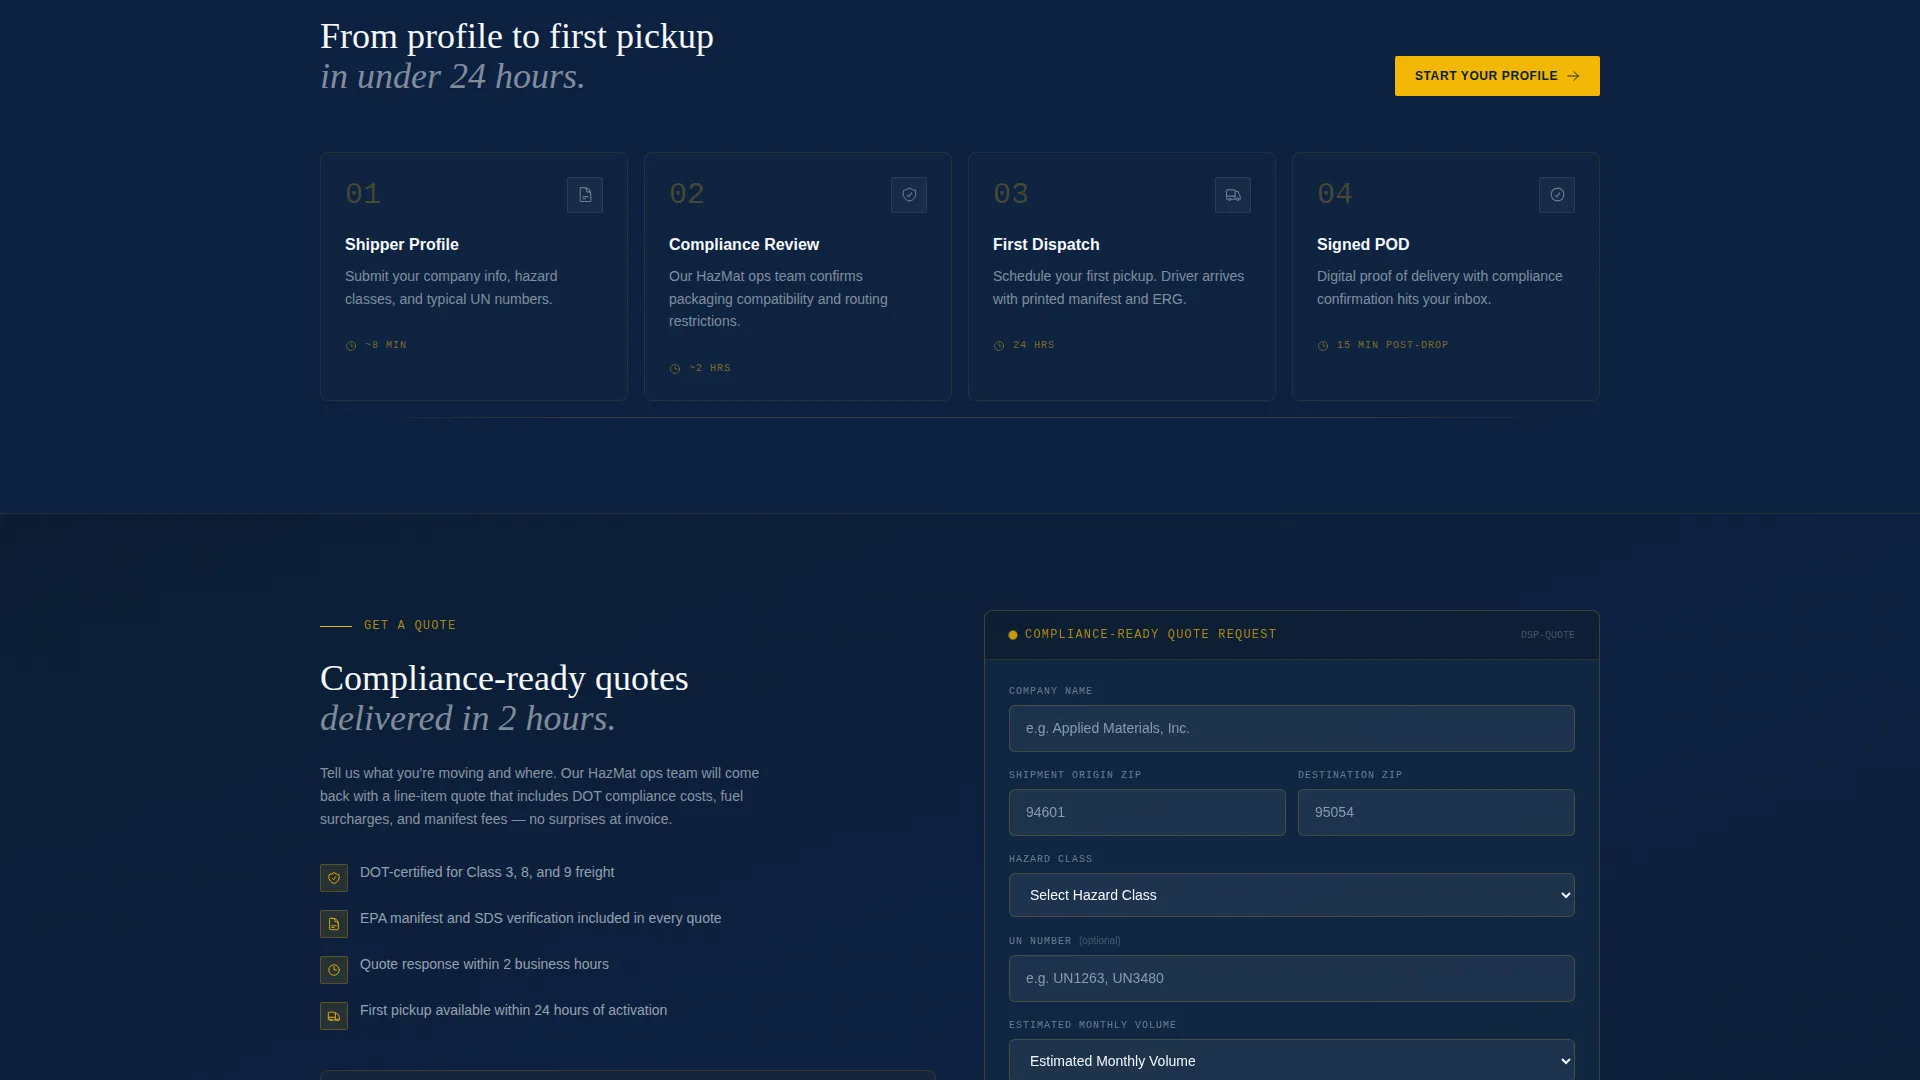Open the Select Hazard Class dropdown
The width and height of the screenshot is (1920, 1080).
(1291, 895)
